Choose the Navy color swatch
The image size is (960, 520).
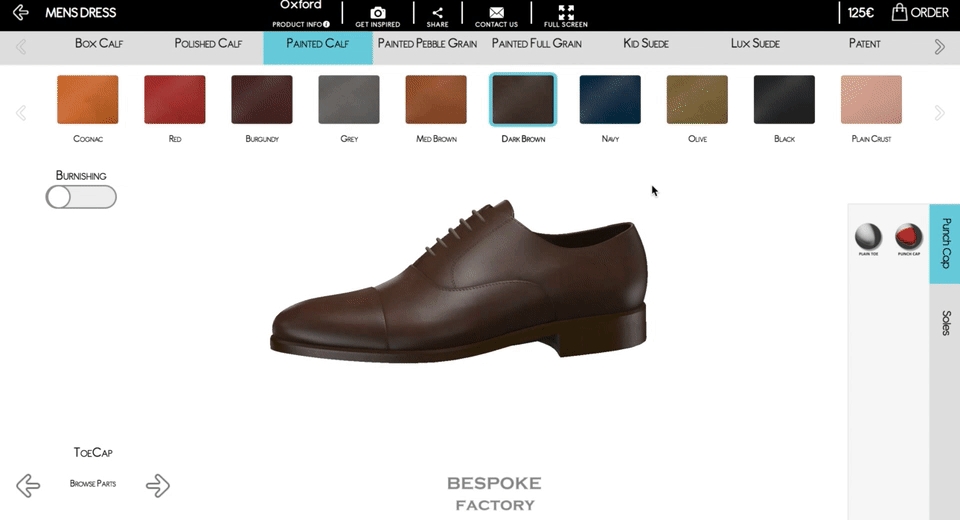pos(610,100)
